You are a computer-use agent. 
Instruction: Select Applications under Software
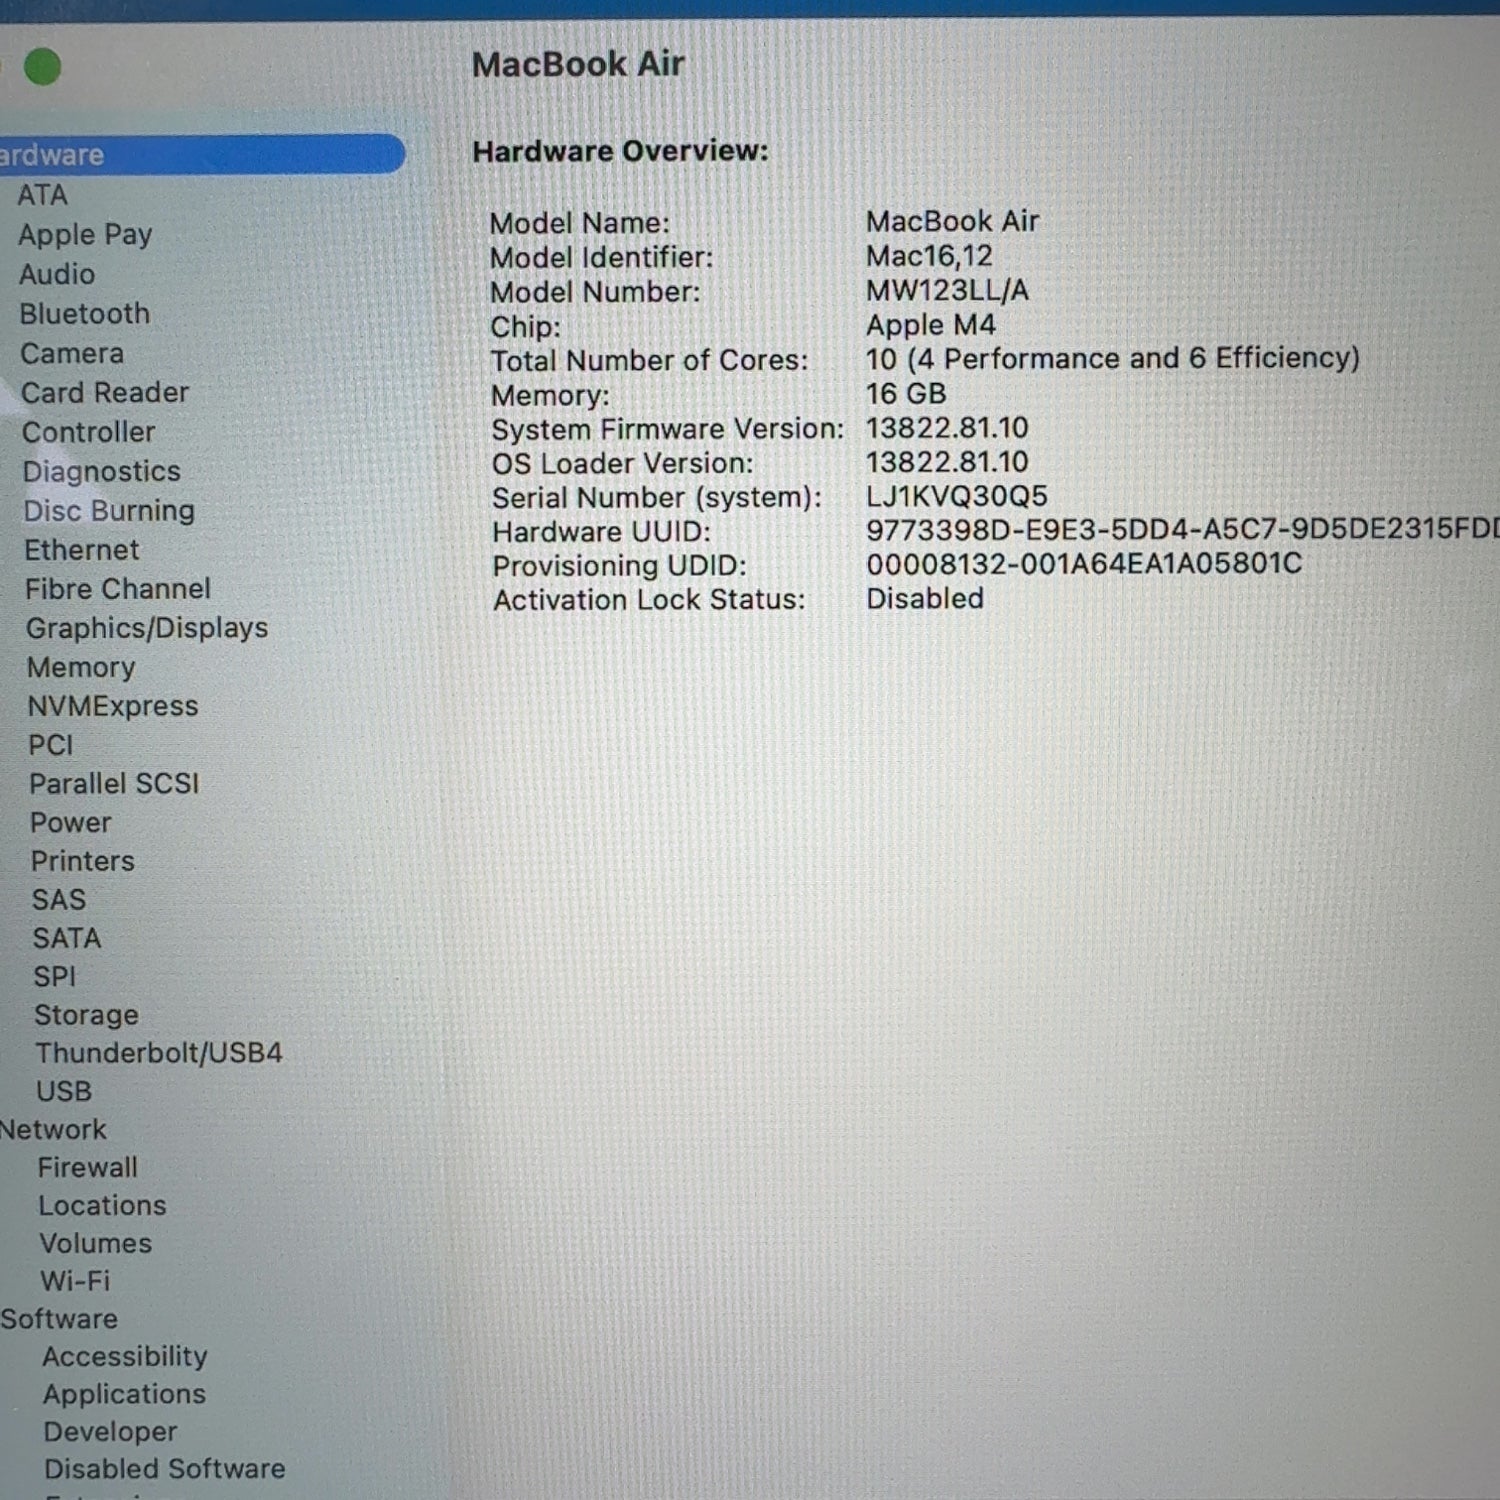(124, 1395)
